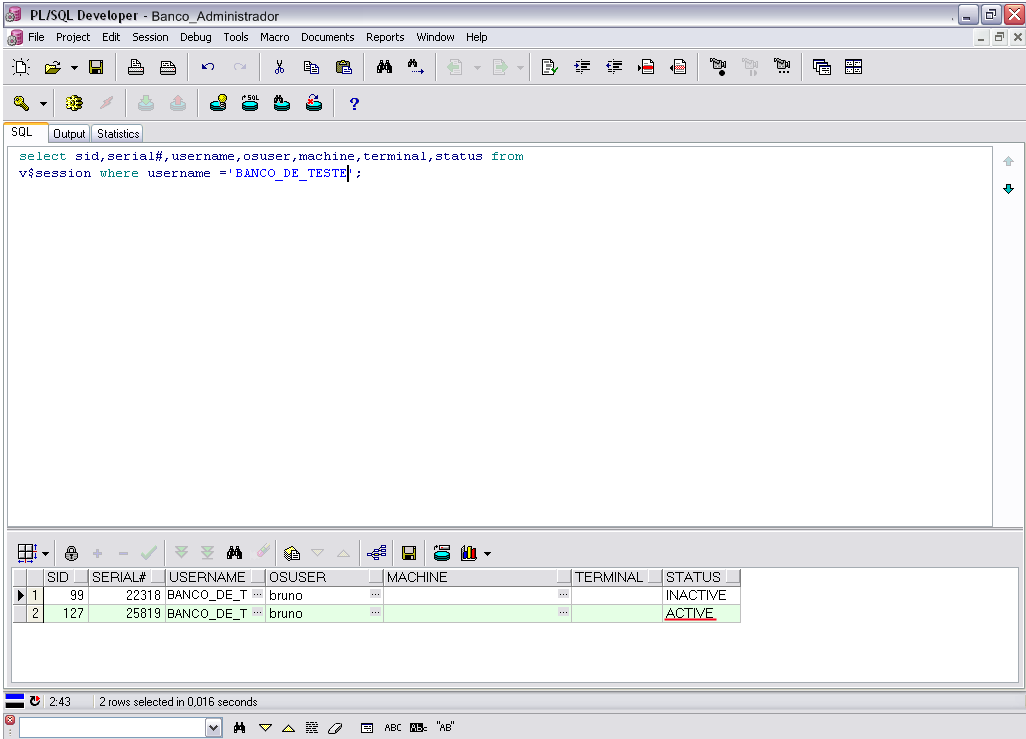The height and width of the screenshot is (739, 1026).
Task: Click the ellipsis button in first OSUSER cell
Action: point(375,595)
